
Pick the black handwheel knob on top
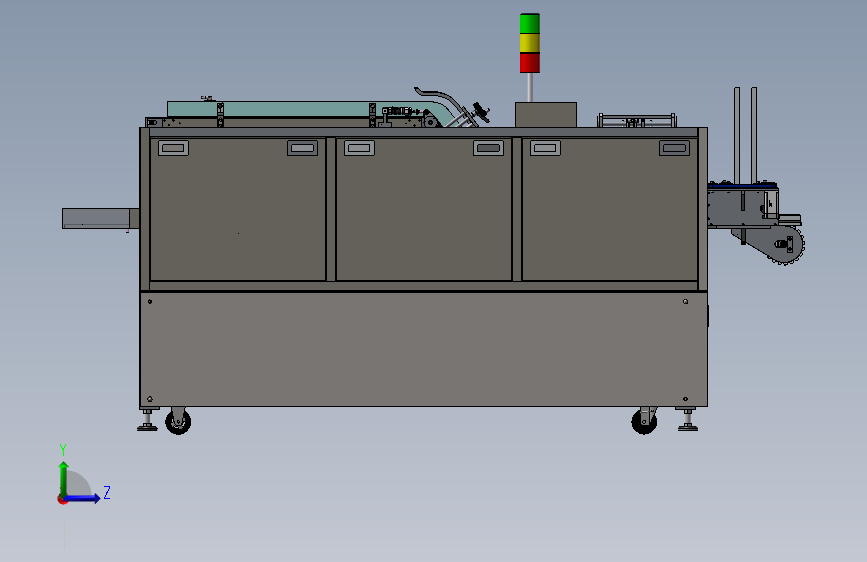click(x=481, y=111)
